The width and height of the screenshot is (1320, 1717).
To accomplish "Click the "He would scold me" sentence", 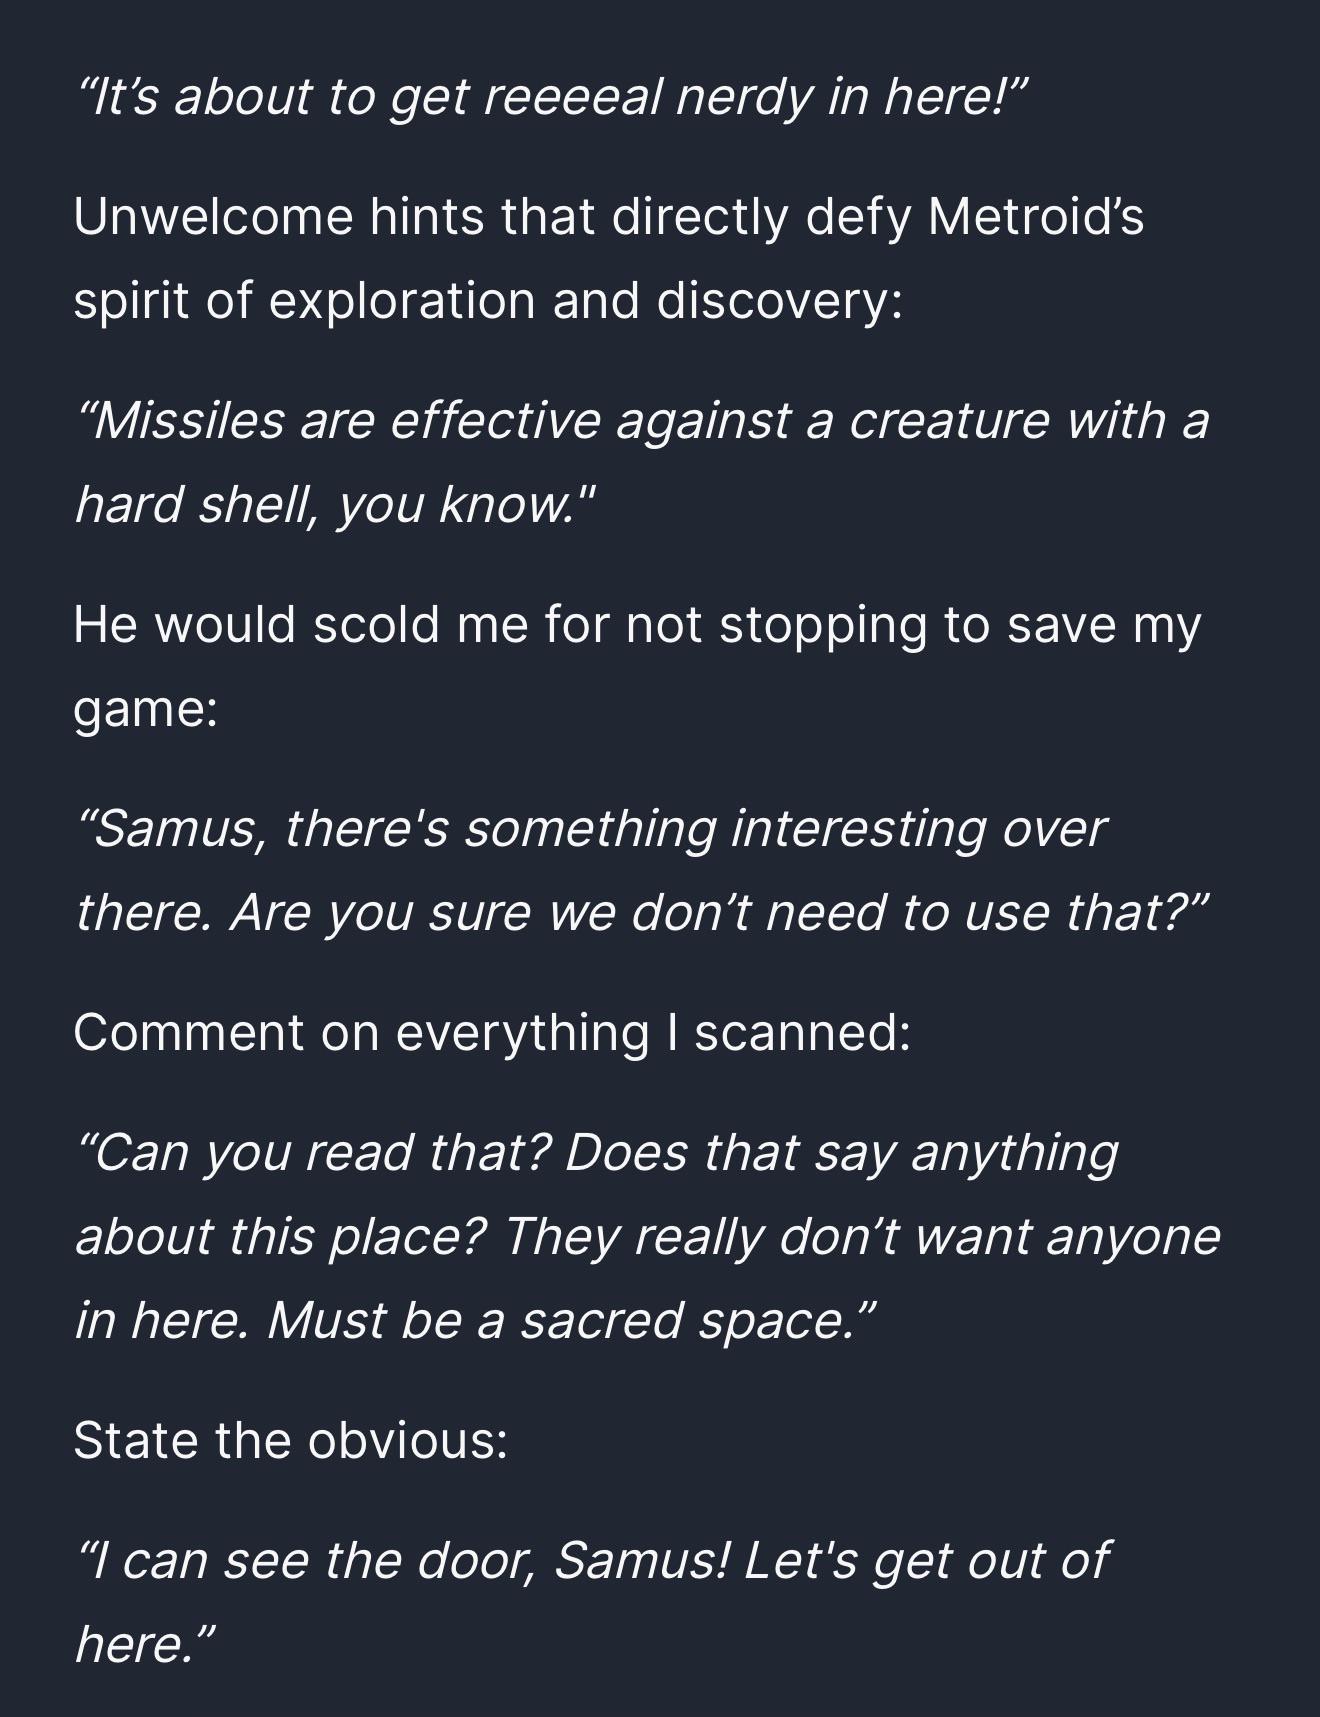I will (636, 625).
